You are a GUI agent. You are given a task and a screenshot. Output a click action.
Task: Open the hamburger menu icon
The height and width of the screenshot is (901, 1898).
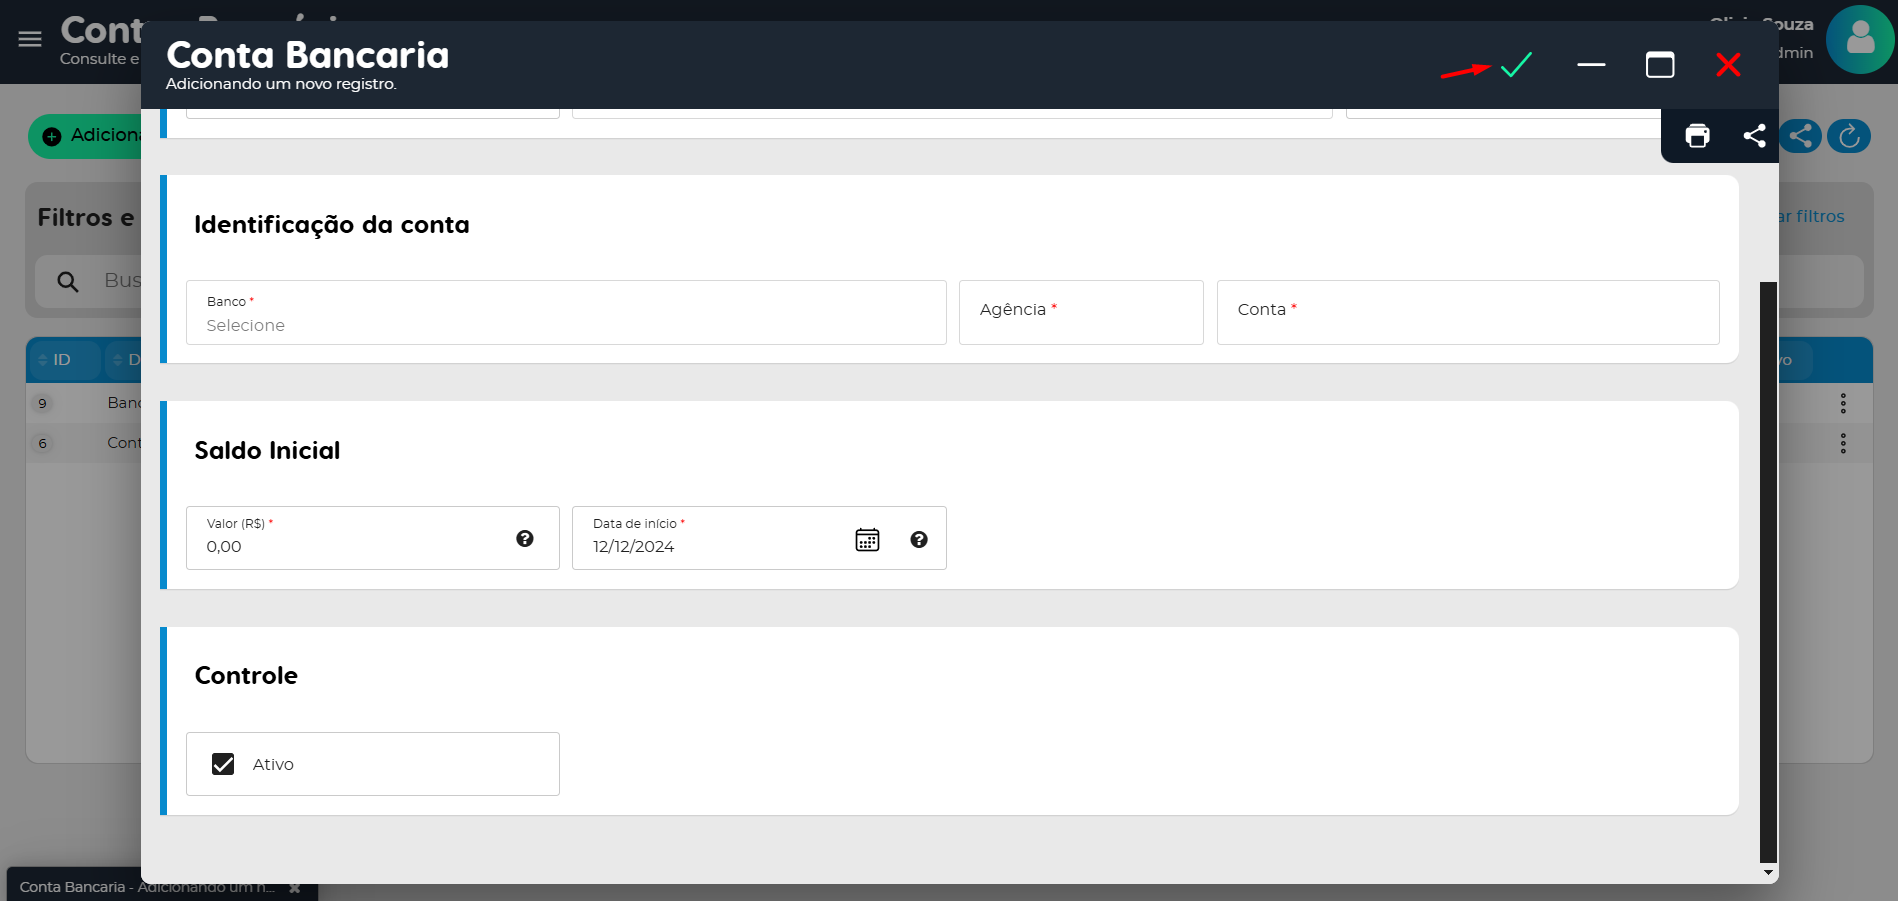(x=30, y=39)
